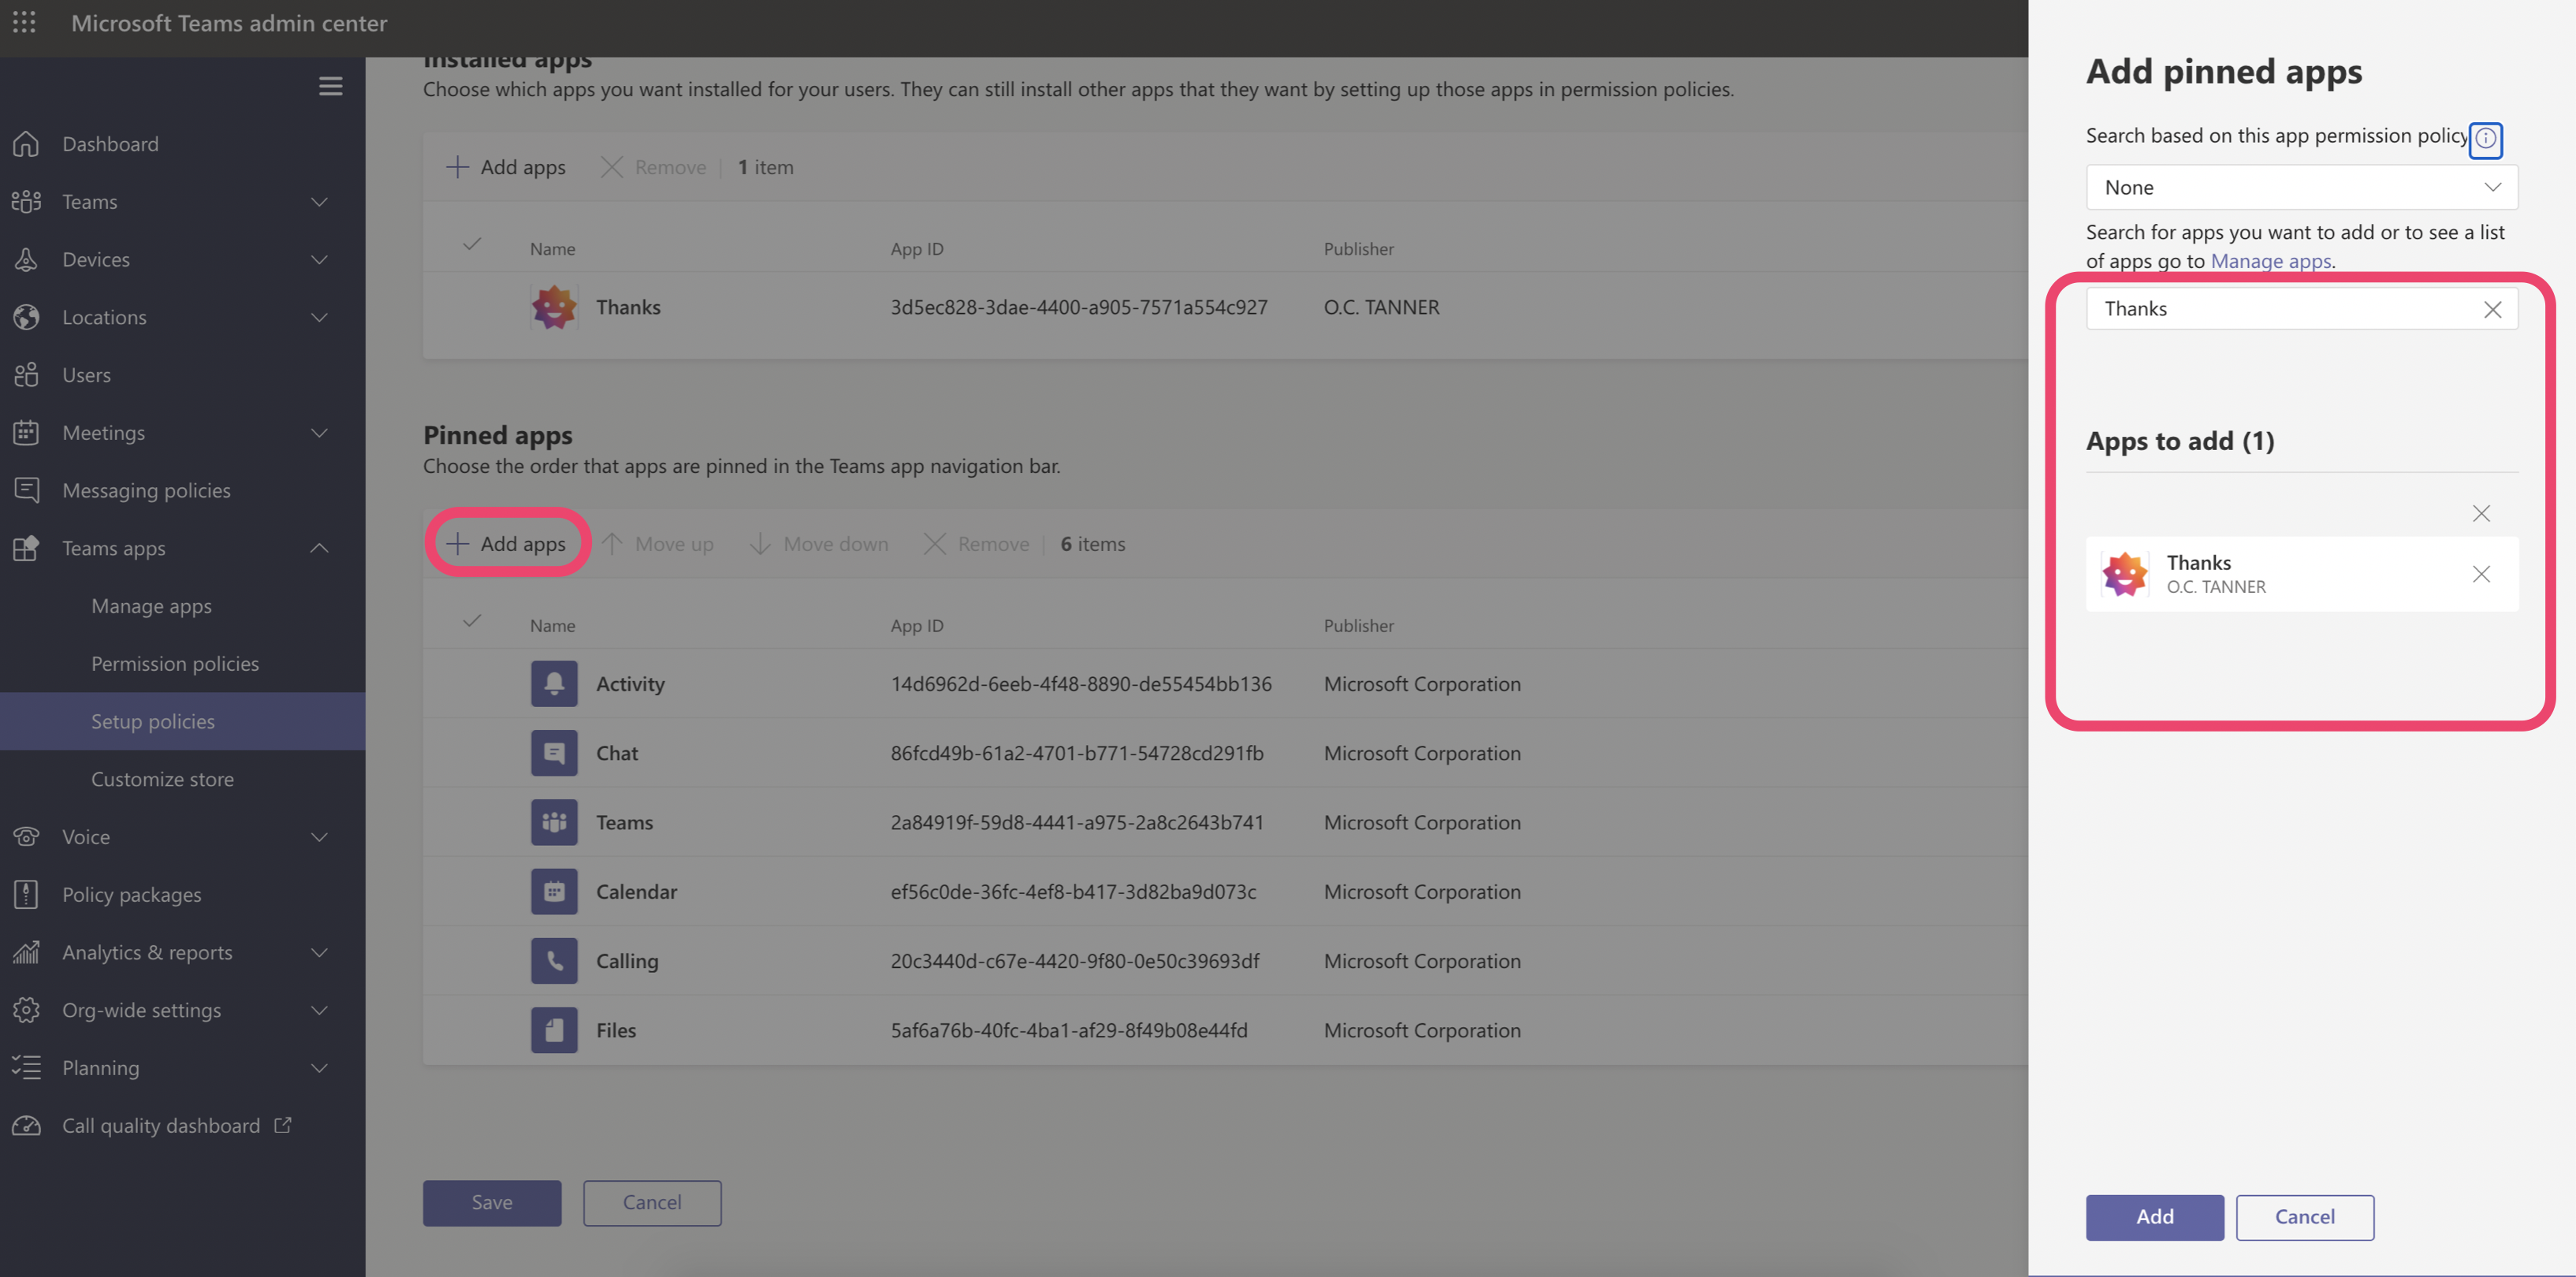This screenshot has height=1277, width=2576.
Task: Collapse the Teams apps section
Action: (319, 548)
